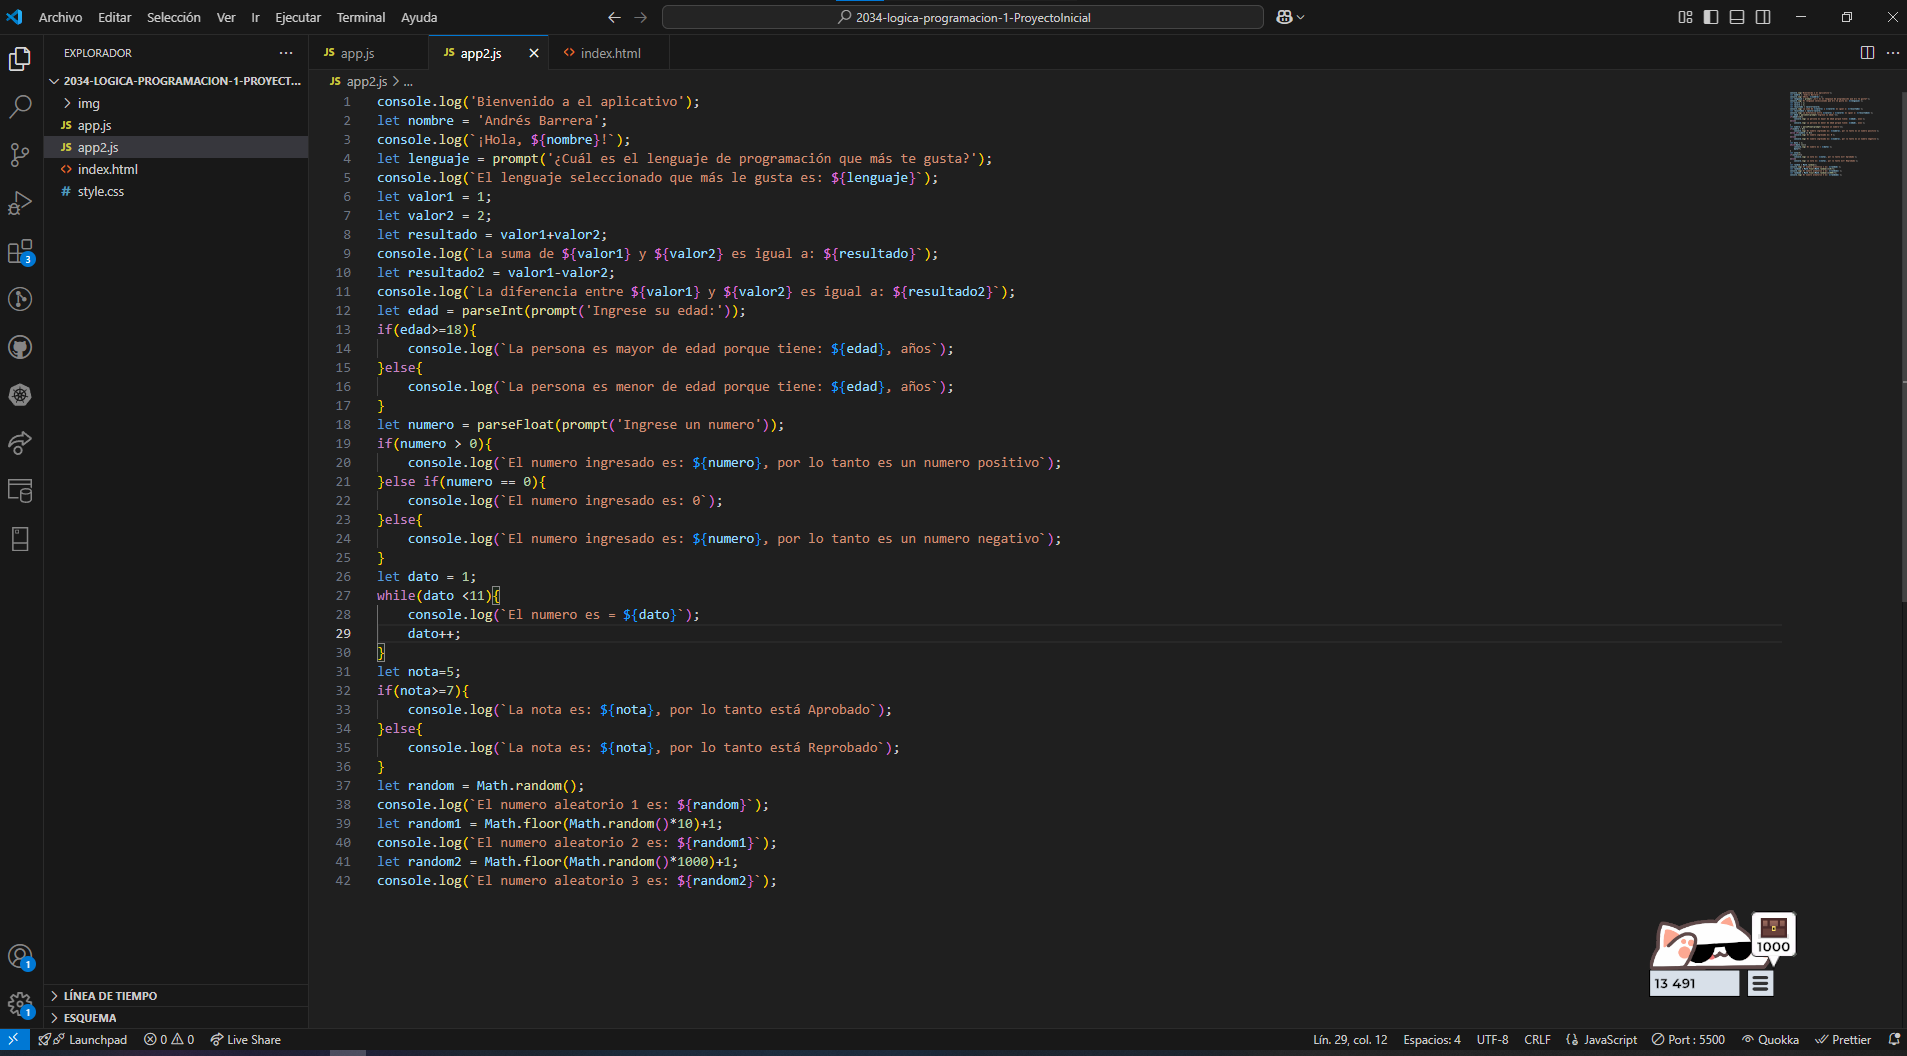This screenshot has width=1907, height=1056.
Task: Expand the ESQUEMA section
Action: click(x=177, y=1018)
